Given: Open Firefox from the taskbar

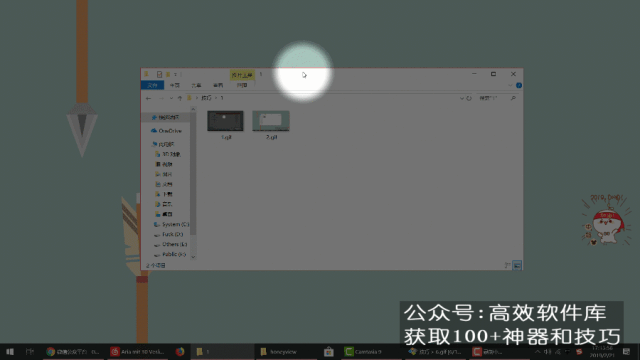Looking at the screenshot, I should coord(180,351).
